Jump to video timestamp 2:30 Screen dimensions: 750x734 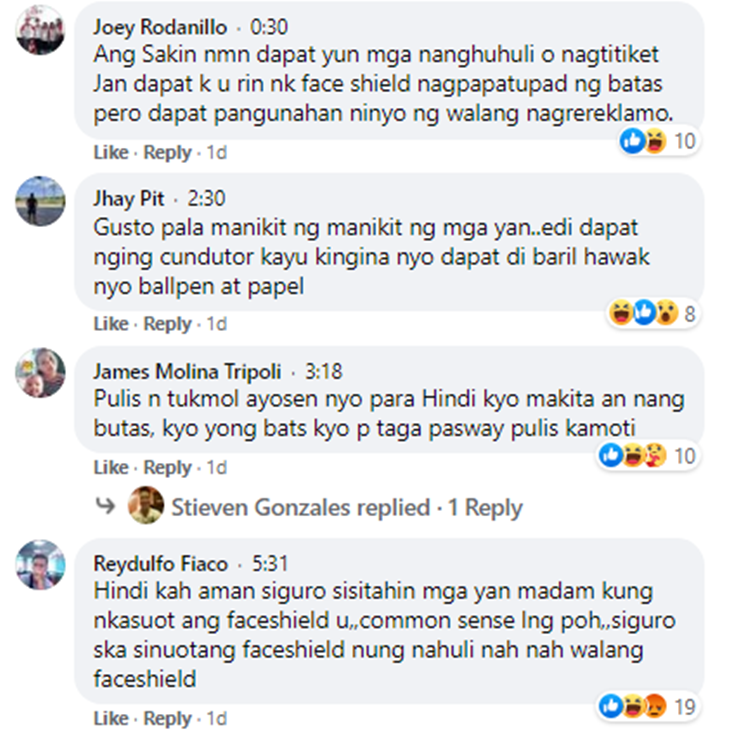(206, 198)
